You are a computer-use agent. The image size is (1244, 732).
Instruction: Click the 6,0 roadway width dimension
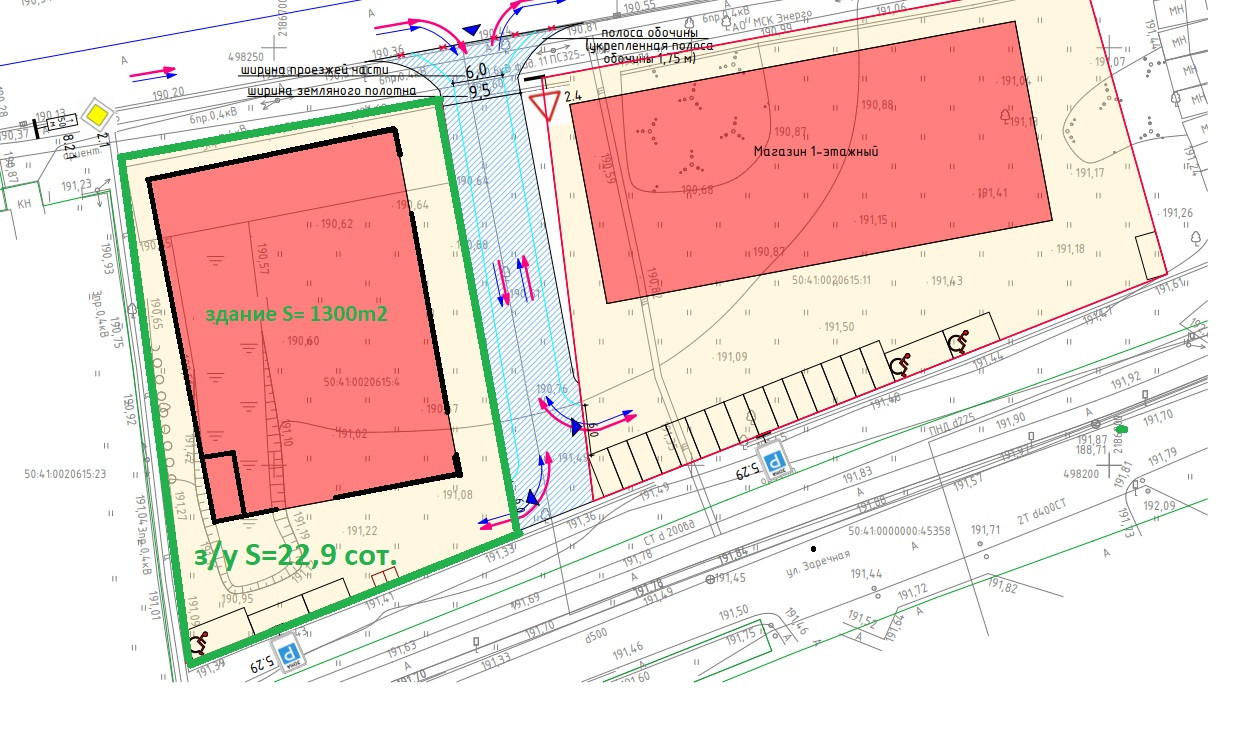pos(476,71)
